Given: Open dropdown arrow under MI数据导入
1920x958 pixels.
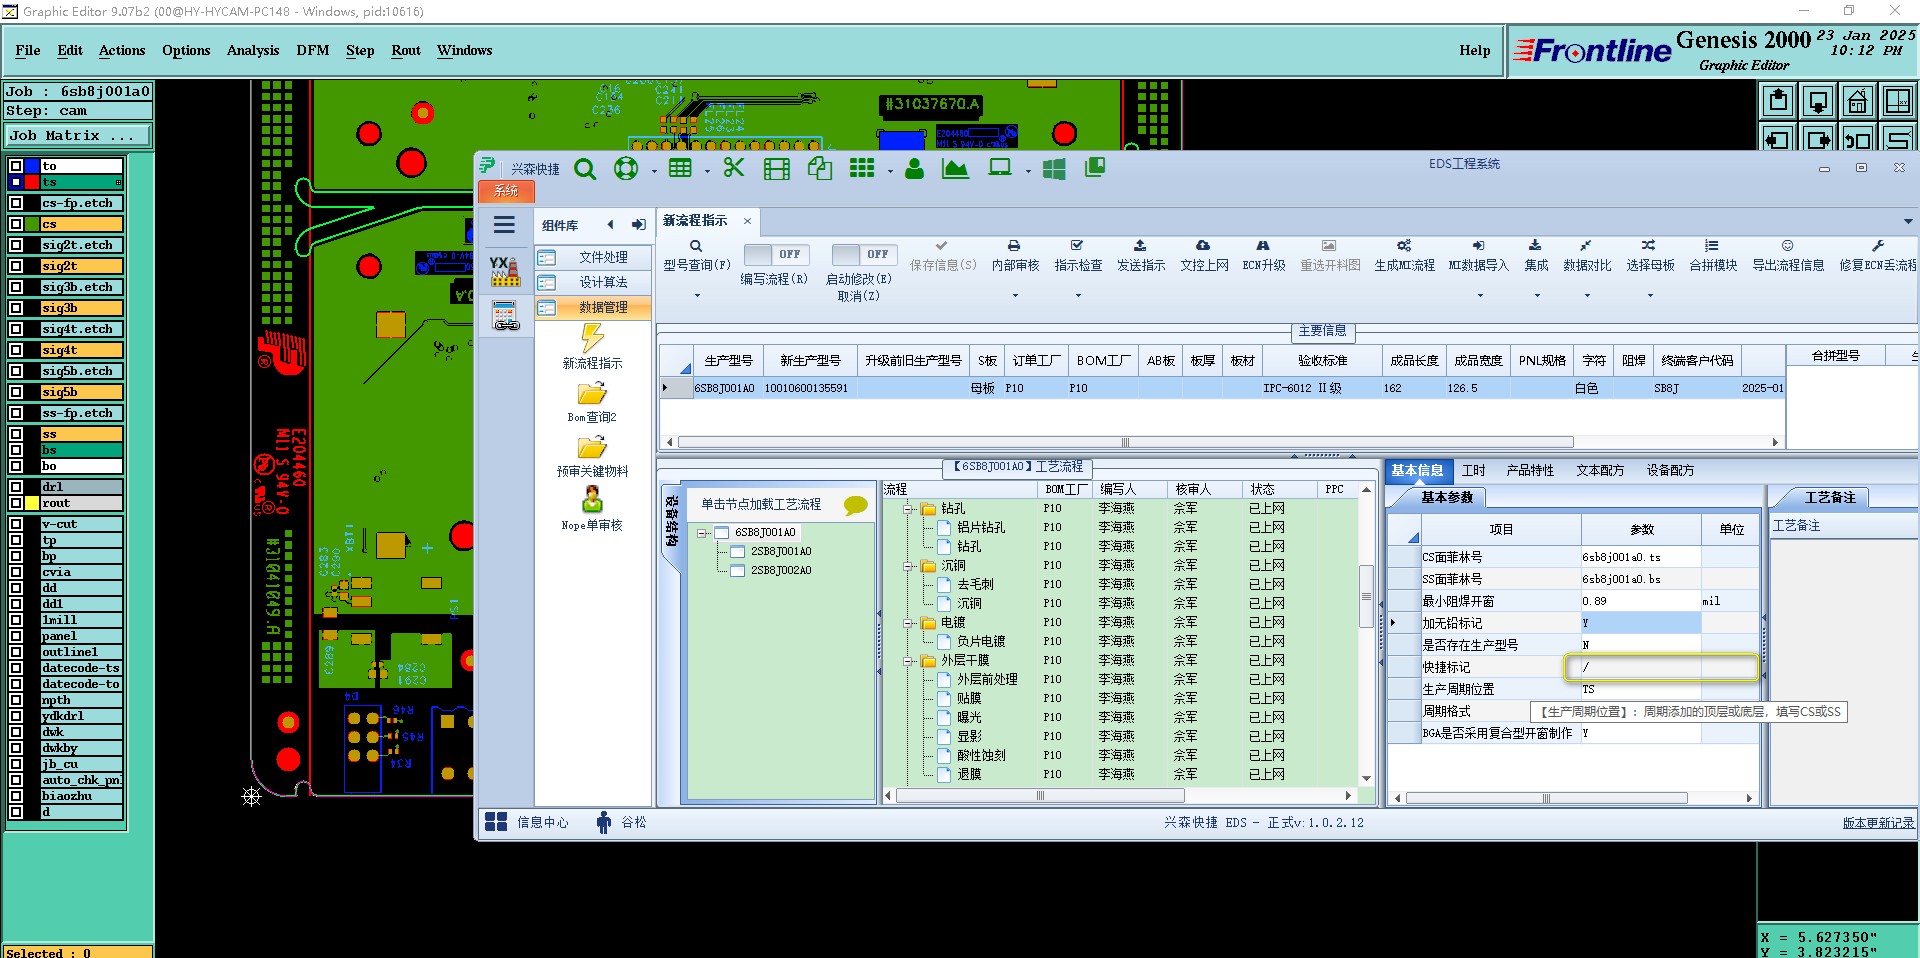Looking at the screenshot, I should coord(1479,295).
